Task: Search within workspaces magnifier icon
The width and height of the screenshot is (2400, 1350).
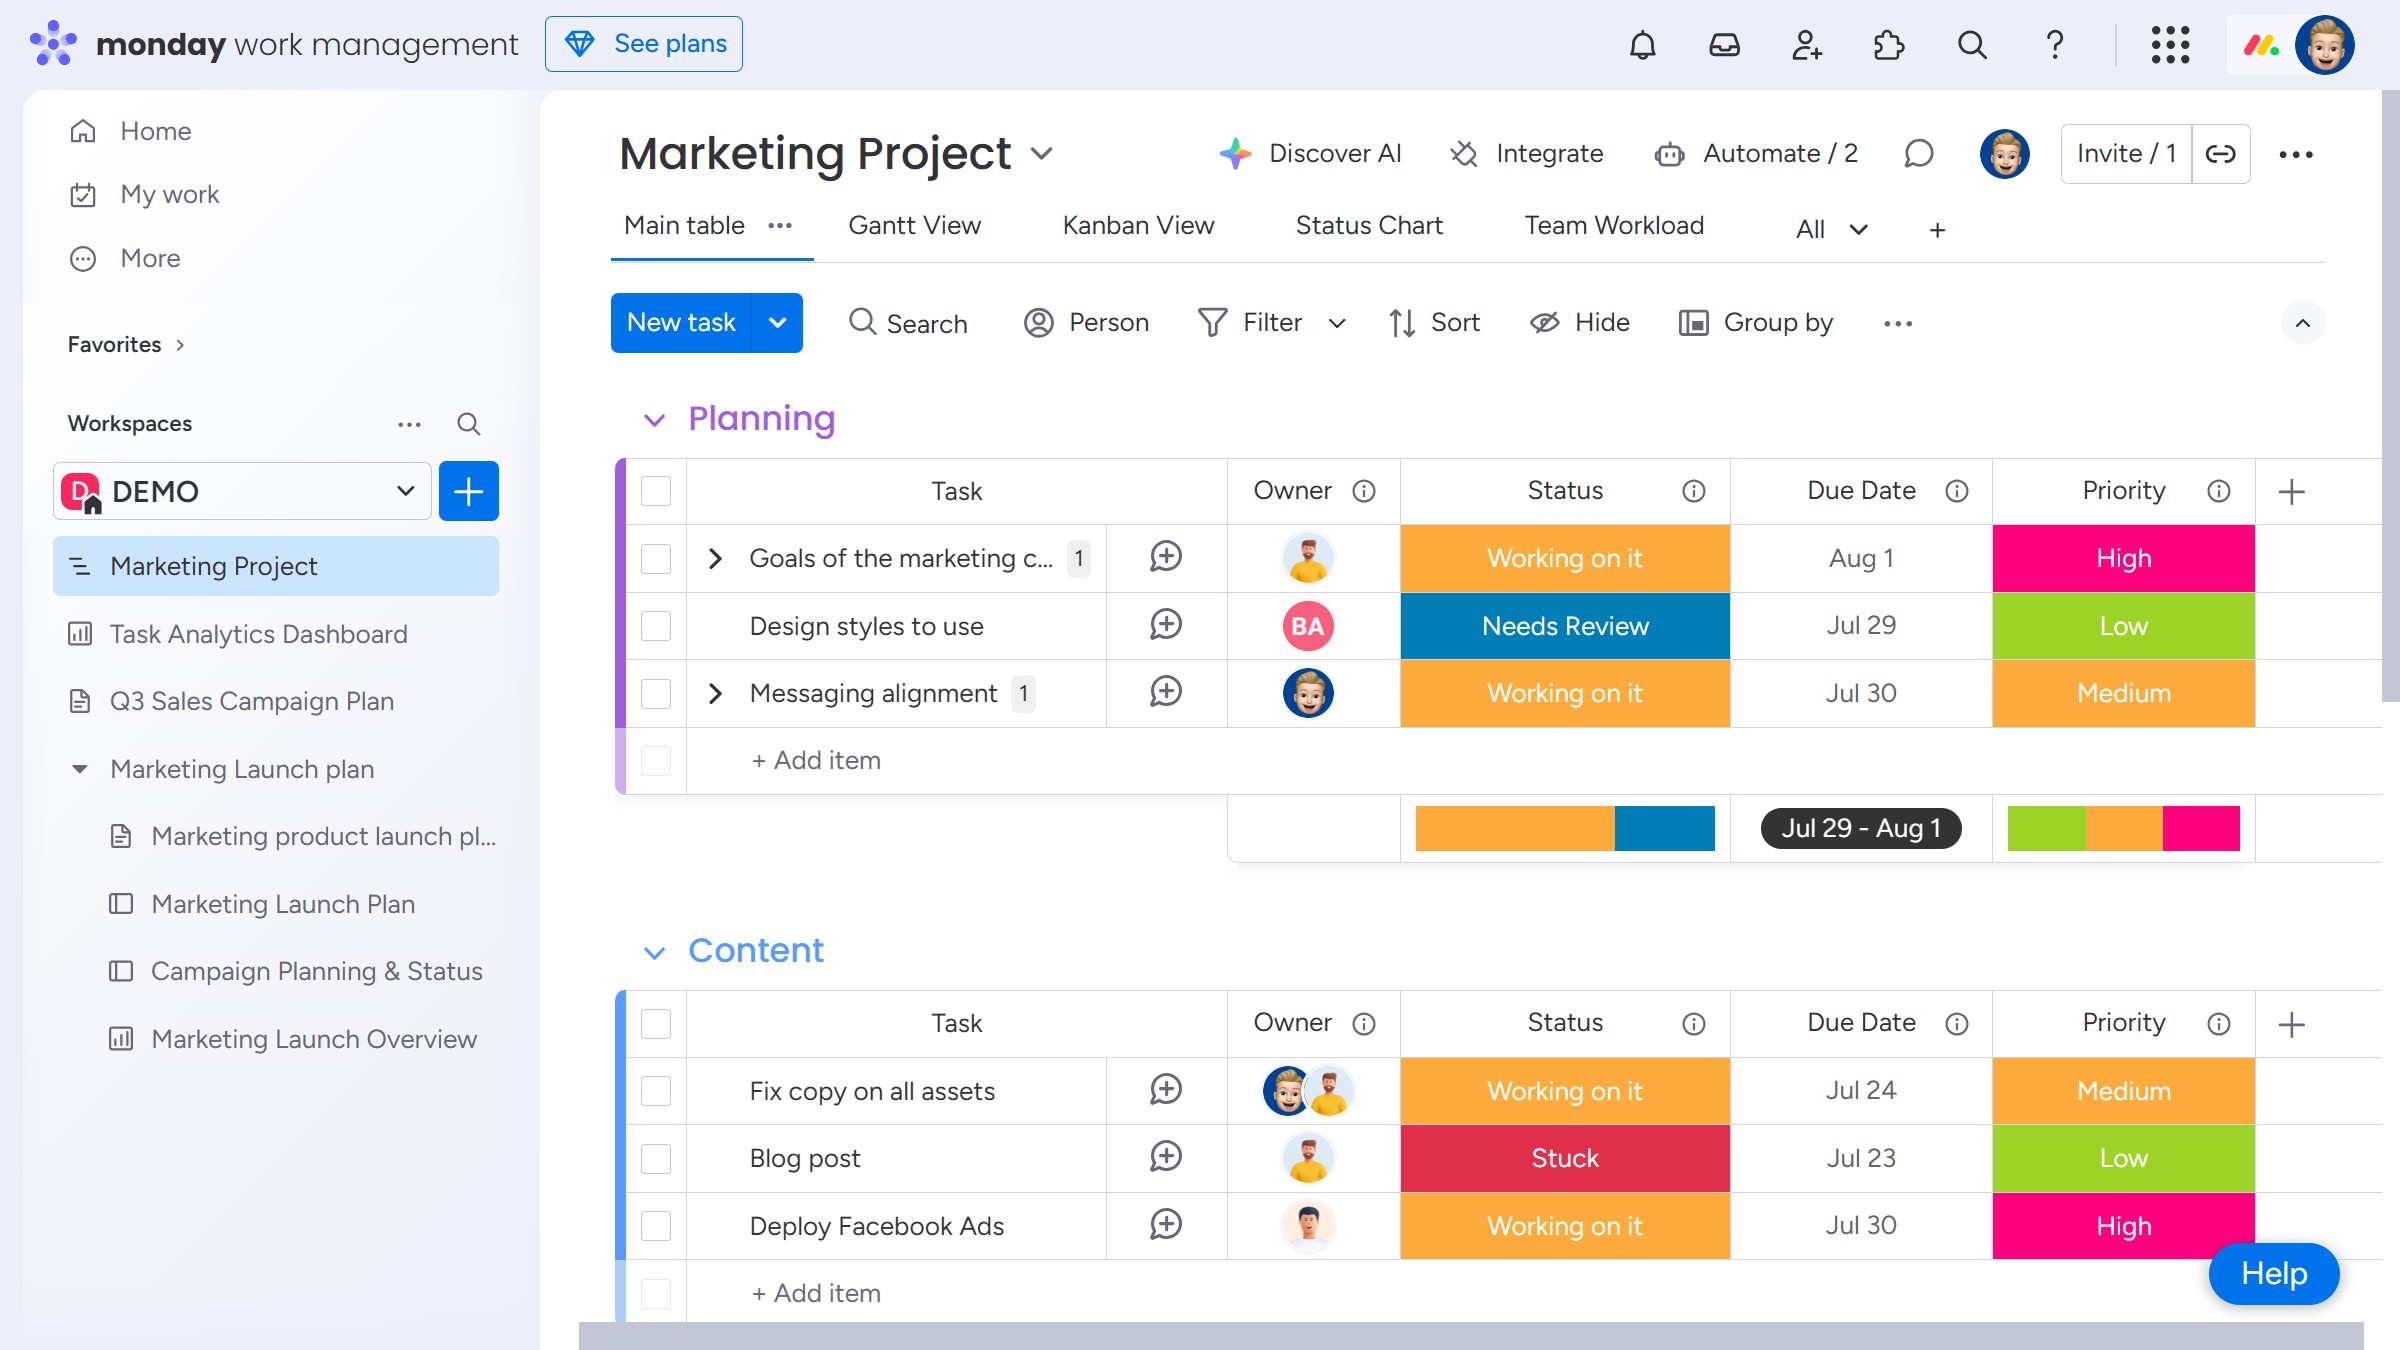Action: 468,424
